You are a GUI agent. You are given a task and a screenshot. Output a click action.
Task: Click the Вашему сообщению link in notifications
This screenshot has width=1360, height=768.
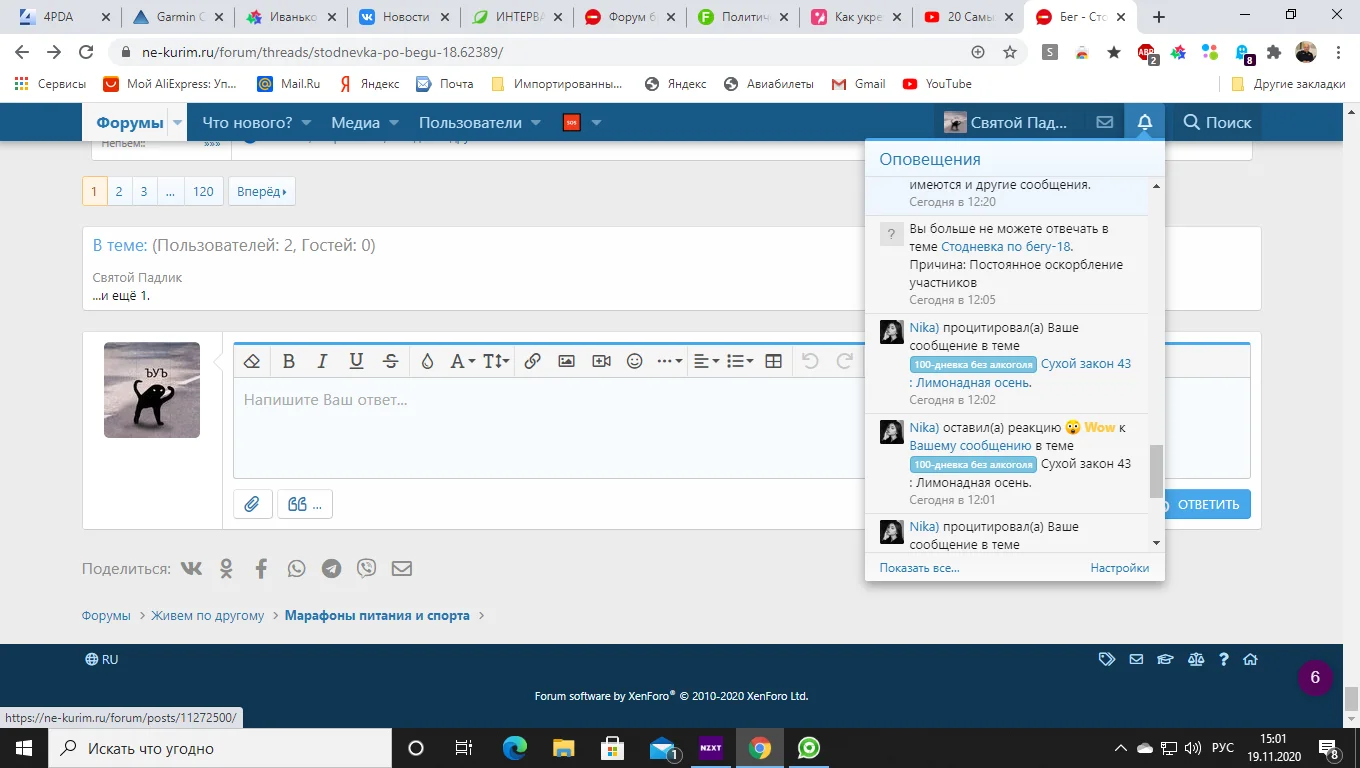click(x=970, y=446)
